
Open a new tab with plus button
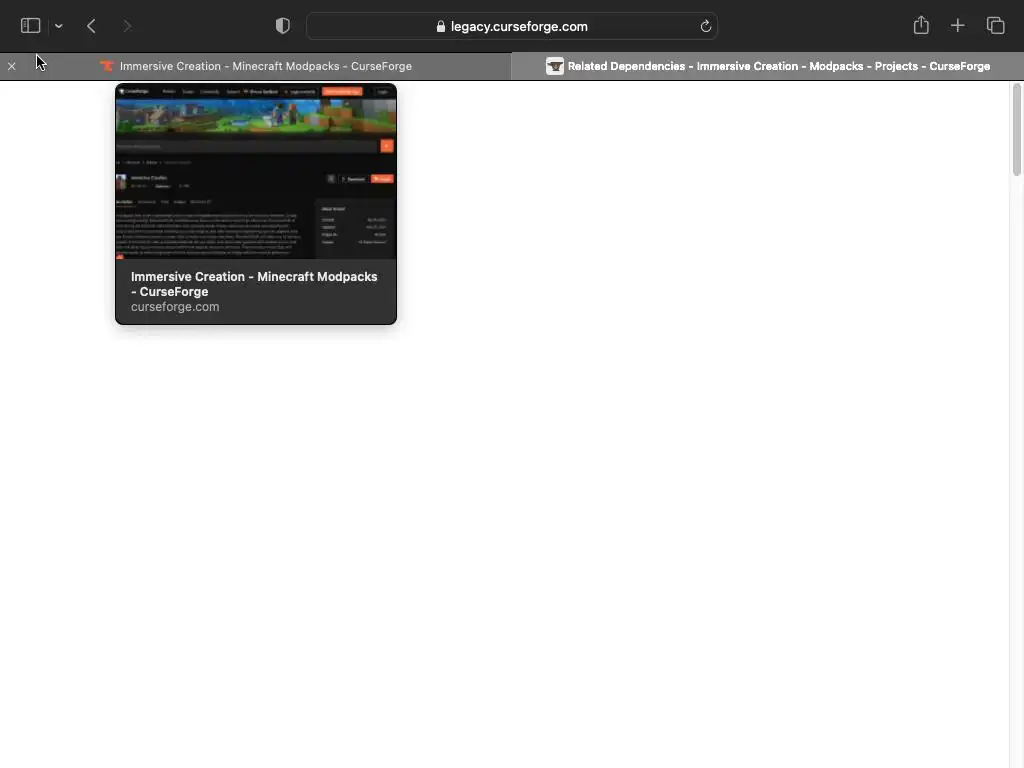[957, 26]
